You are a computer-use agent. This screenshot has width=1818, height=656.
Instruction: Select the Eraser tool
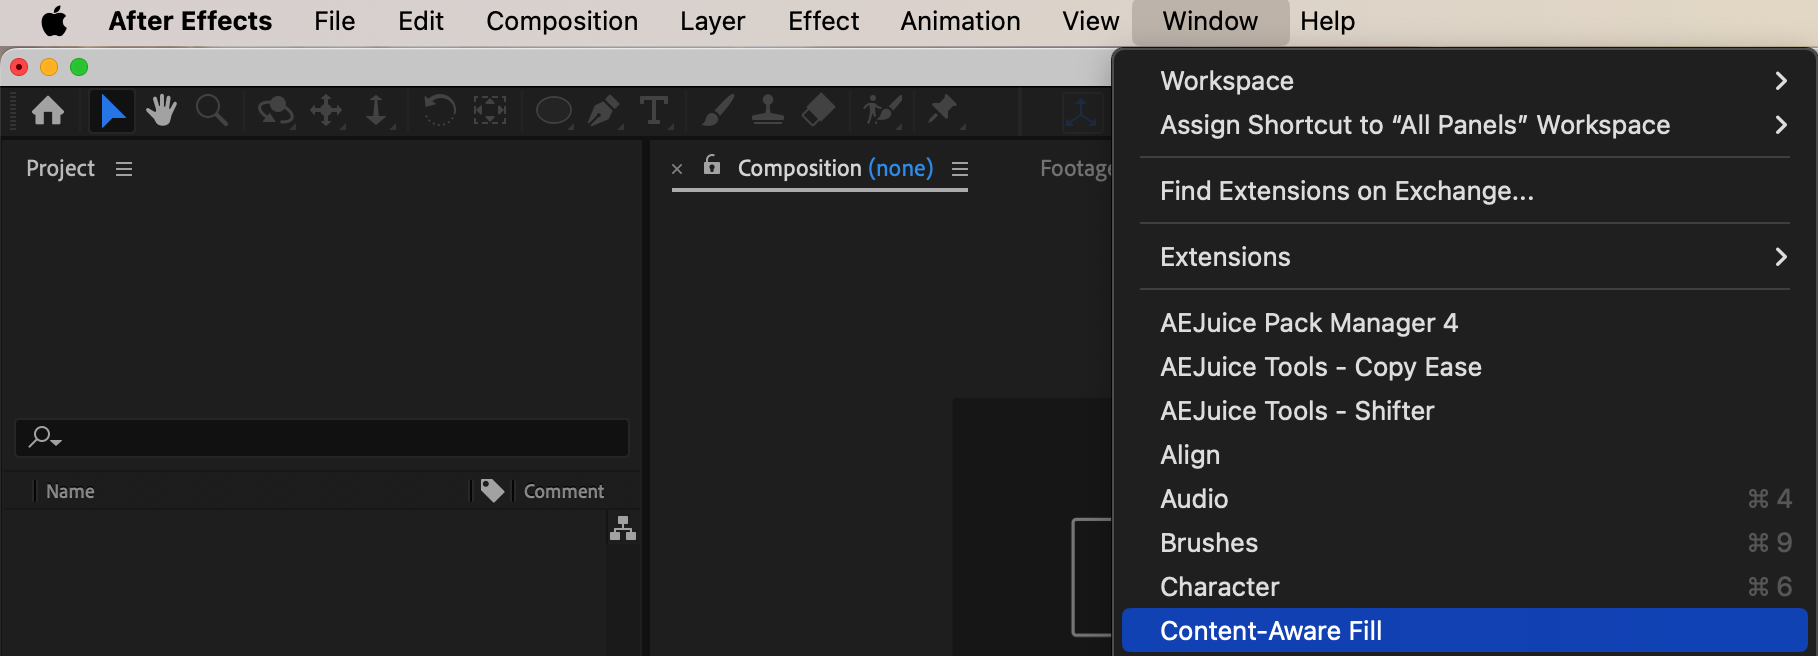tap(819, 110)
